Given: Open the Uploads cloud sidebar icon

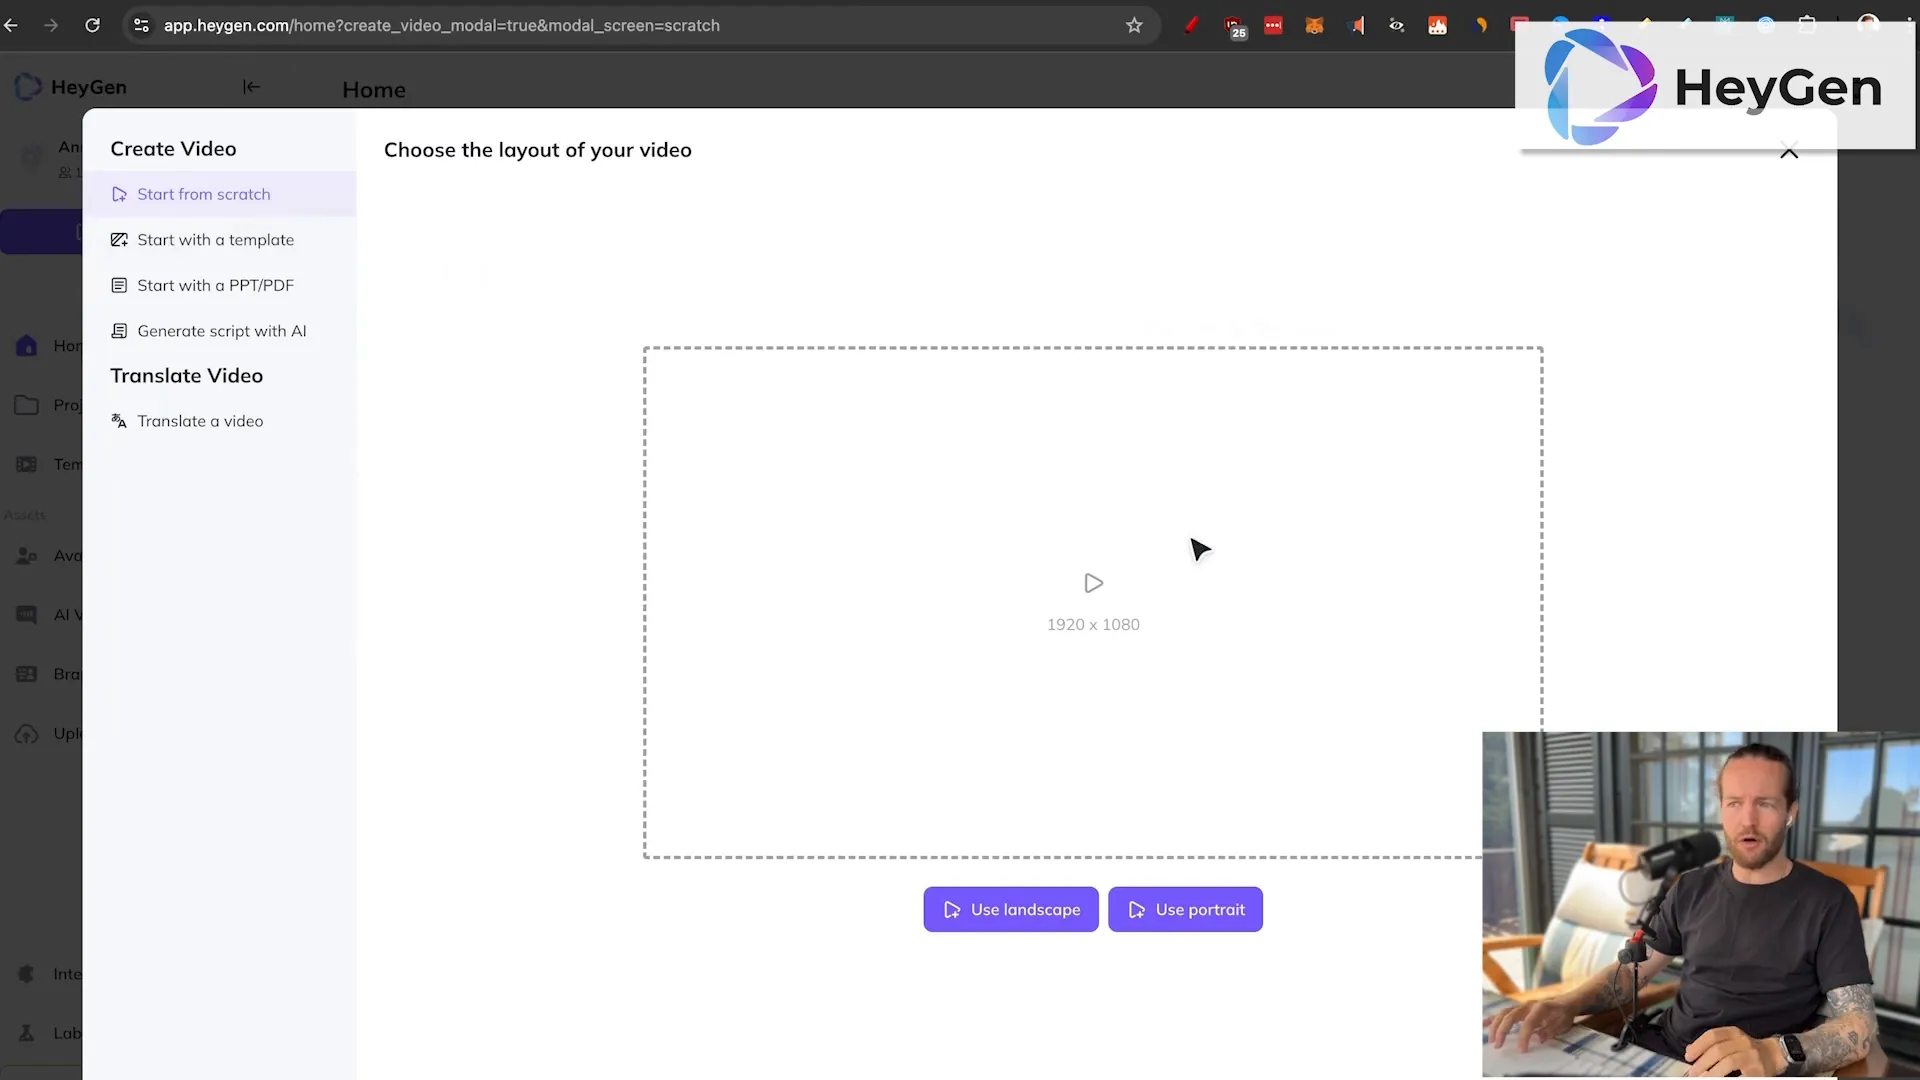Looking at the screenshot, I should pyautogui.click(x=27, y=733).
